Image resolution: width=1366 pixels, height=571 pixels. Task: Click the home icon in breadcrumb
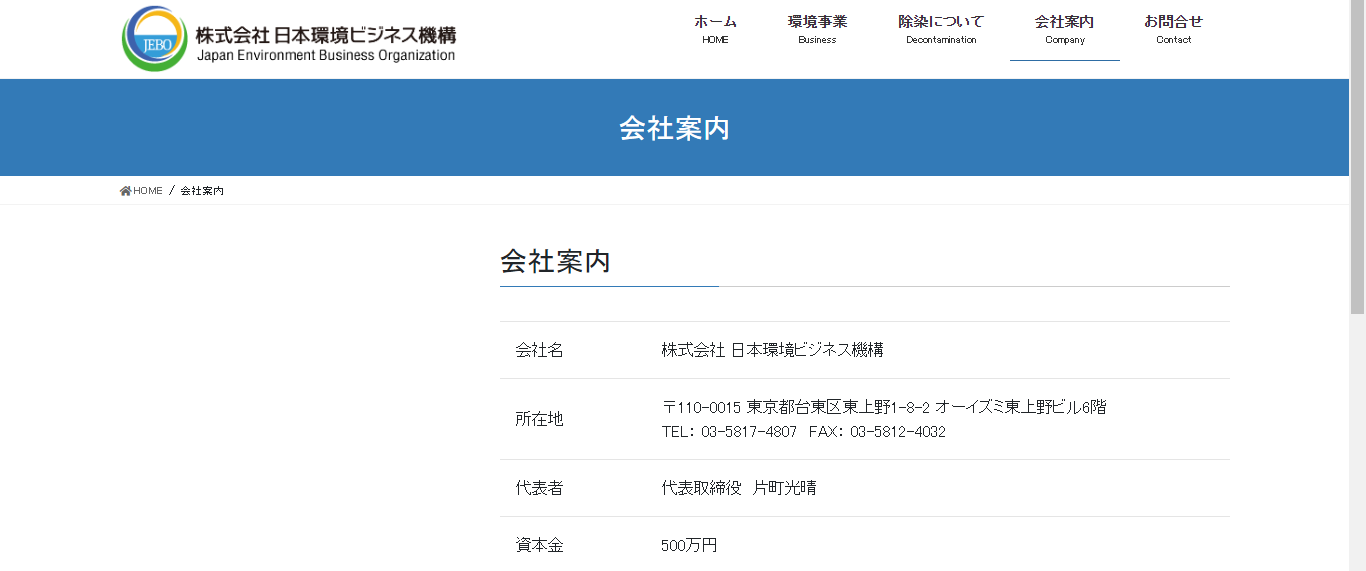tap(126, 191)
